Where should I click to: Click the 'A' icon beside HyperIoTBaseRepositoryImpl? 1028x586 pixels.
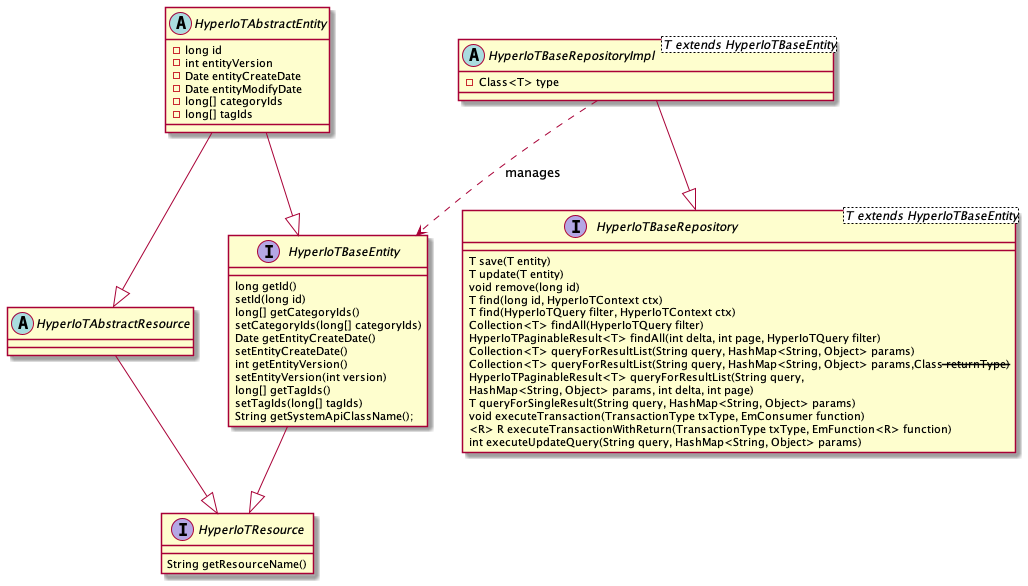(473, 57)
